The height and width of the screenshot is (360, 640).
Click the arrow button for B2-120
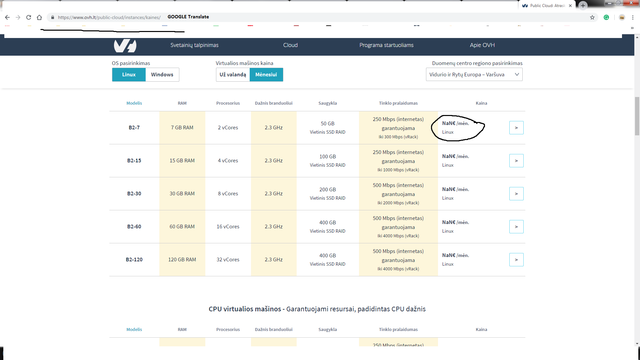tap(516, 260)
